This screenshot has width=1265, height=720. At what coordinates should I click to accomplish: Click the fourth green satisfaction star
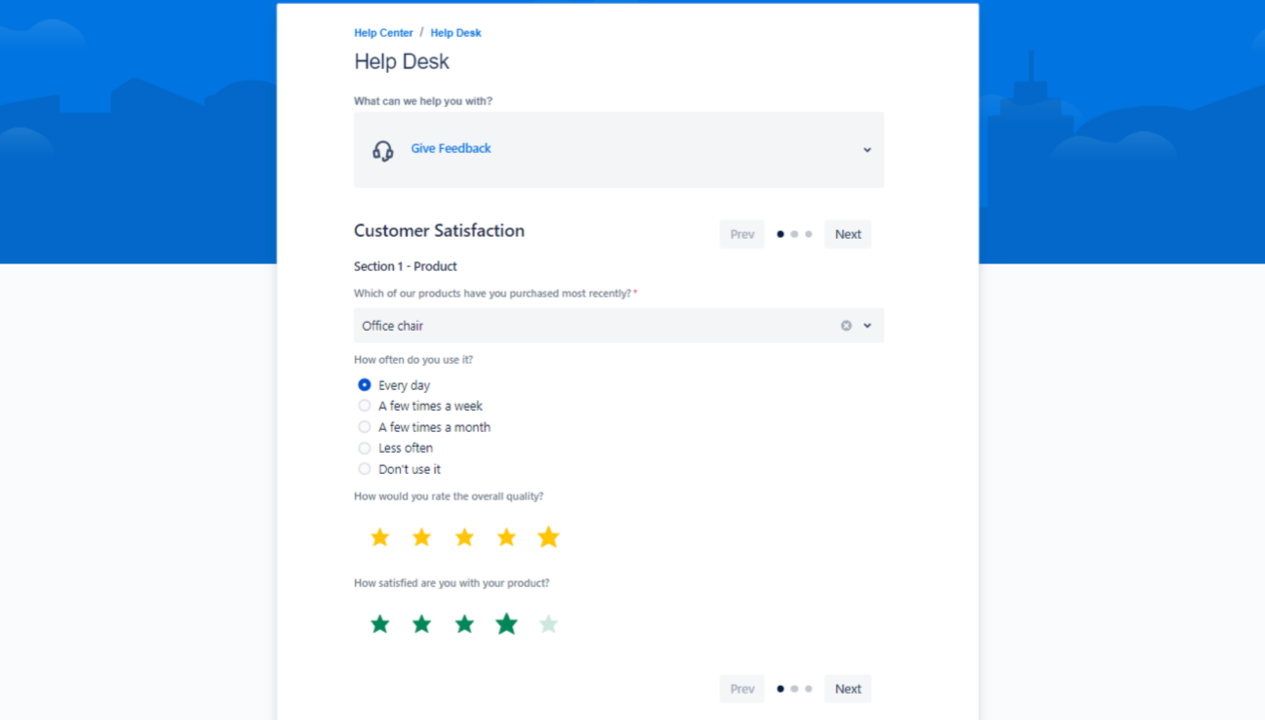click(x=506, y=625)
